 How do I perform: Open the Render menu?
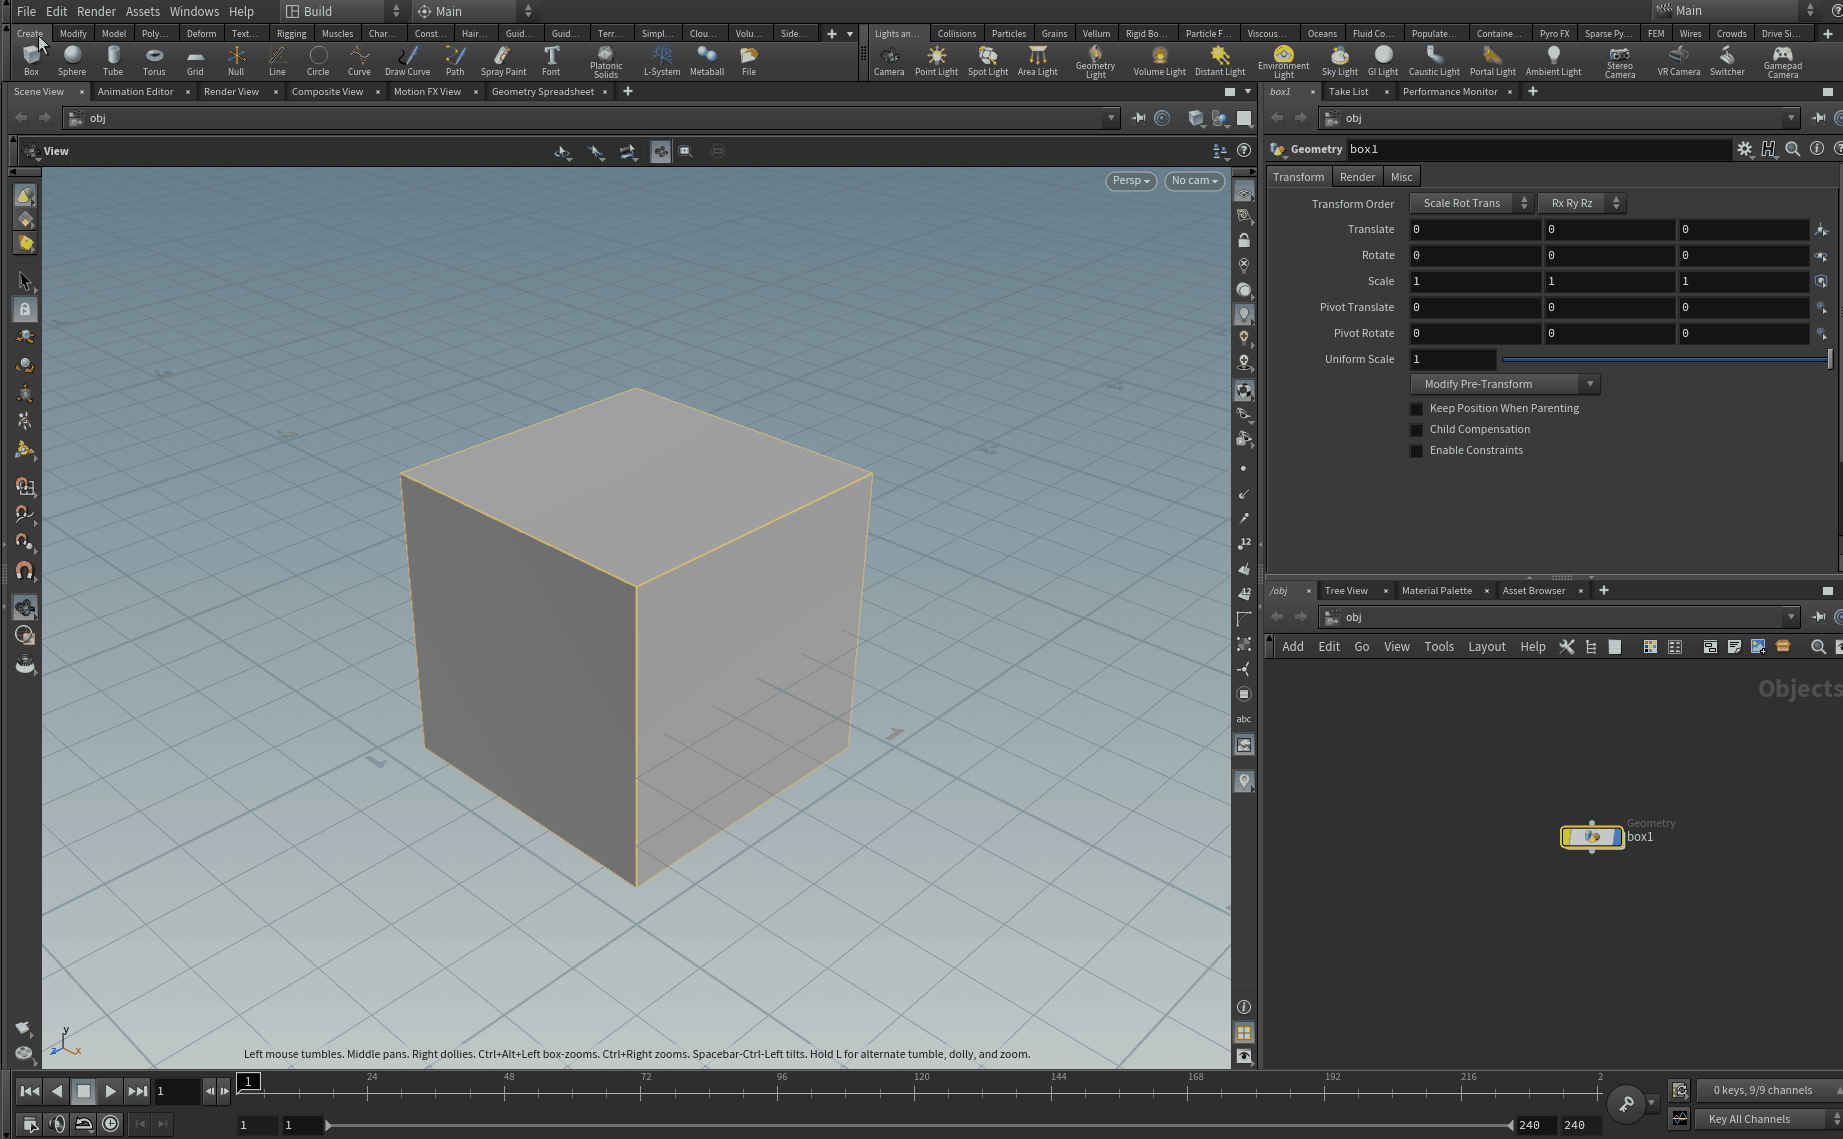[96, 11]
